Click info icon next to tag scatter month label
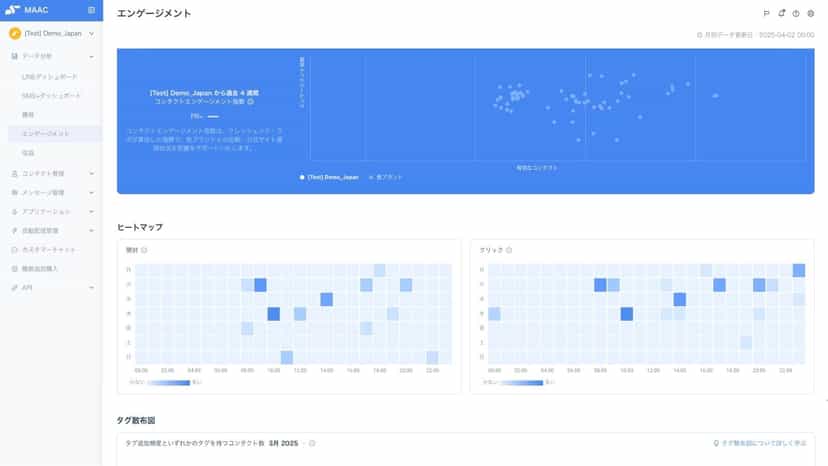The image size is (828, 466). click(312, 443)
